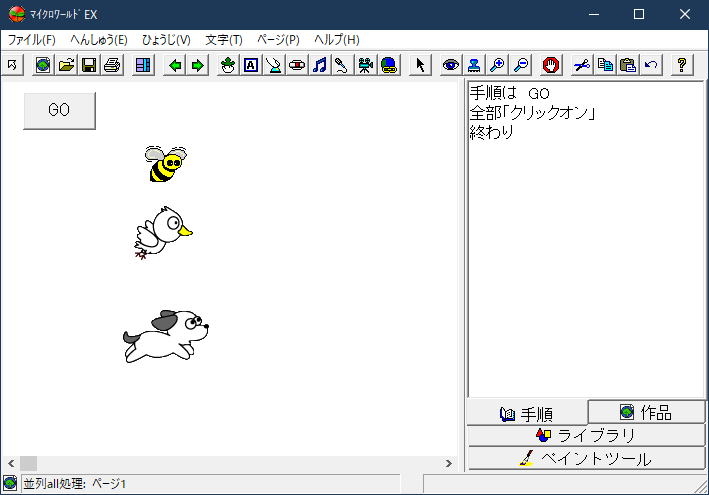Click the horizontal scrollbar thumb
The image size is (709, 495).
pos(28,463)
